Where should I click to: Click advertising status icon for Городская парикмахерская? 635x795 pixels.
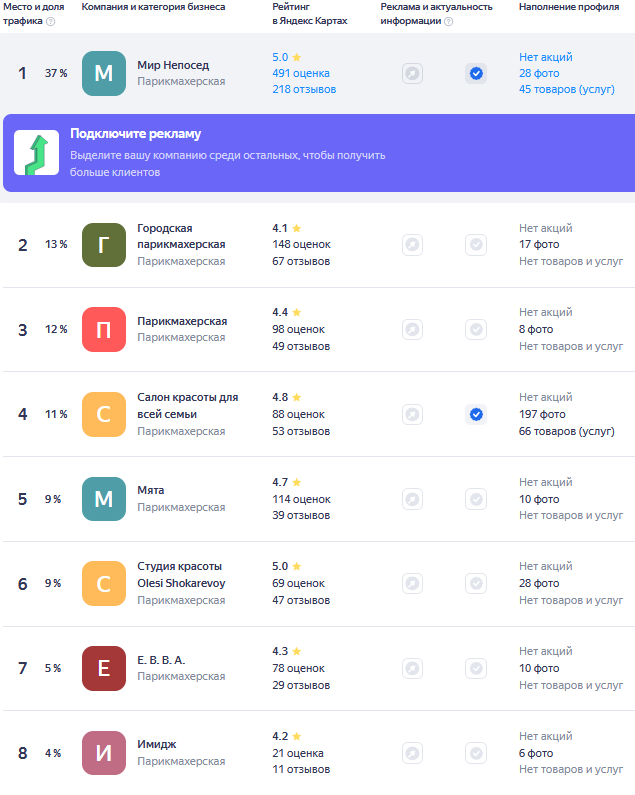(x=412, y=245)
